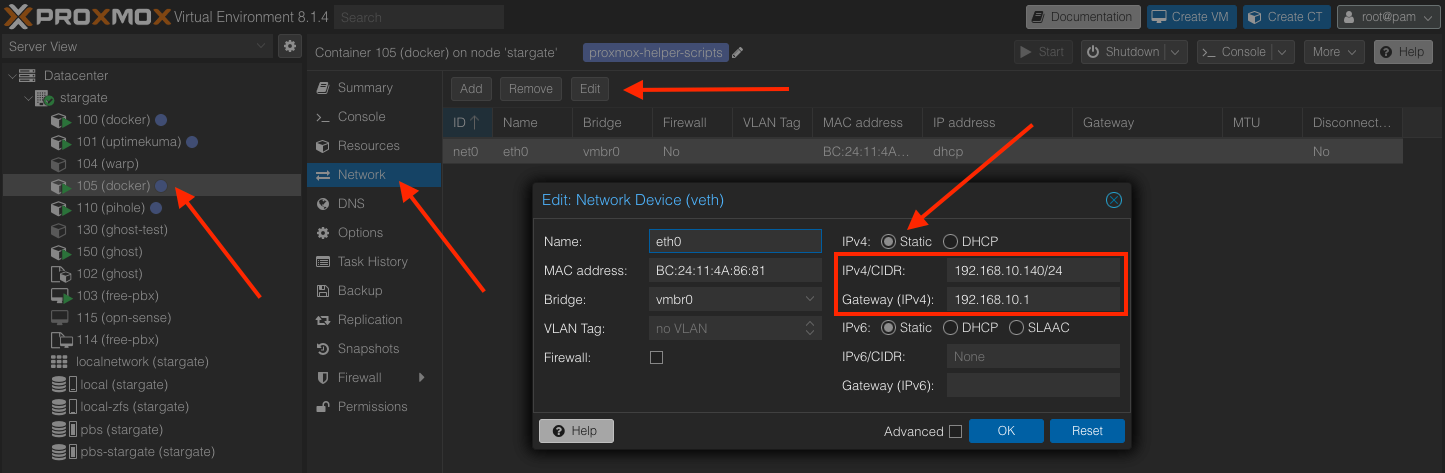This screenshot has height=473, width=1445.
Task: Enable the Firewall checkbox
Action: click(657, 357)
